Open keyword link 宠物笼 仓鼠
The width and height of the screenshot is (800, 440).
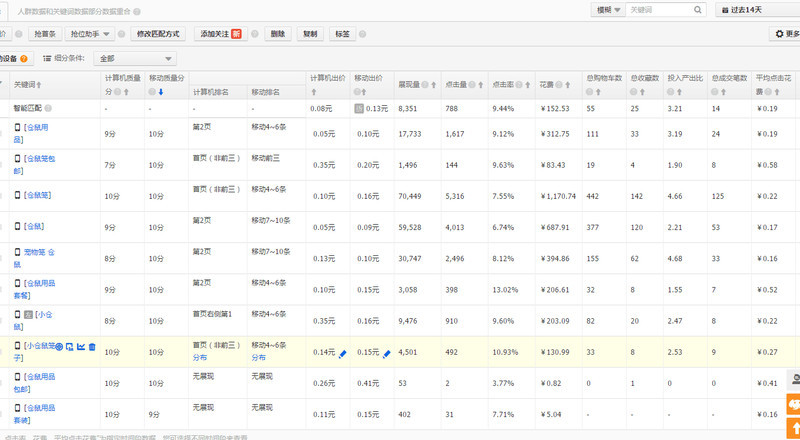(34, 258)
